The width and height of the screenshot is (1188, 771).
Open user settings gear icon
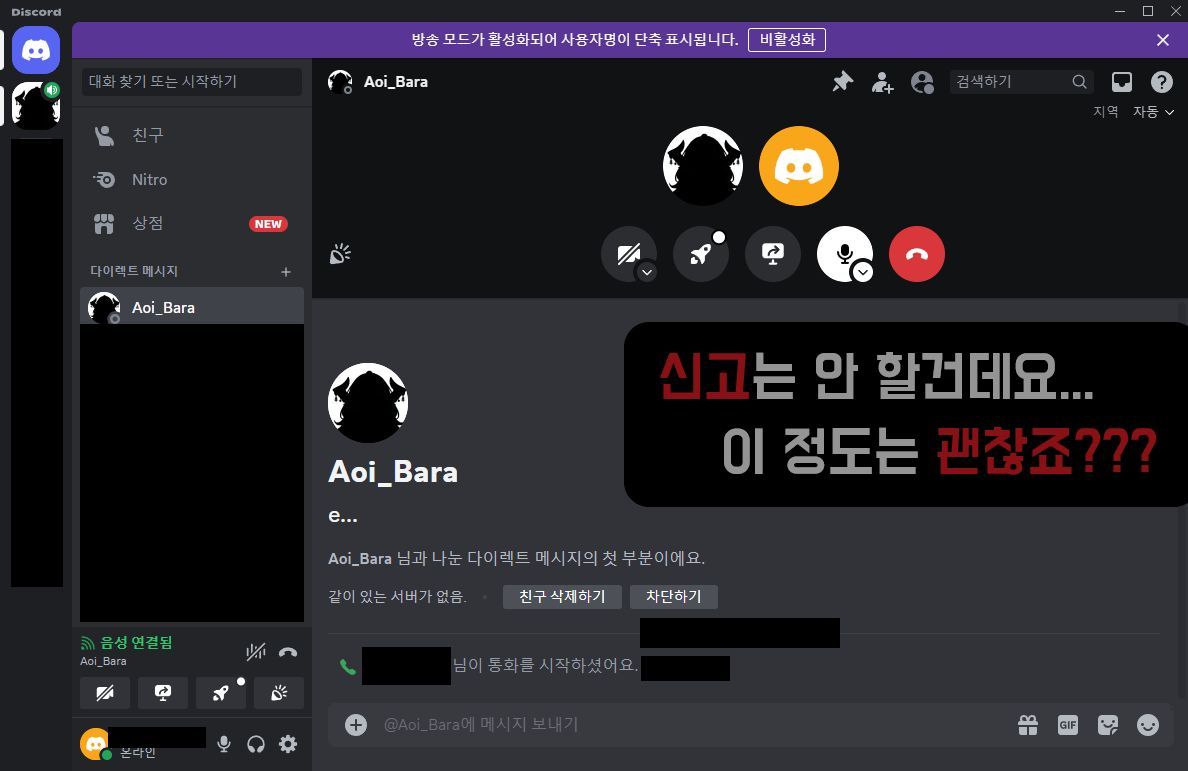tap(288, 744)
